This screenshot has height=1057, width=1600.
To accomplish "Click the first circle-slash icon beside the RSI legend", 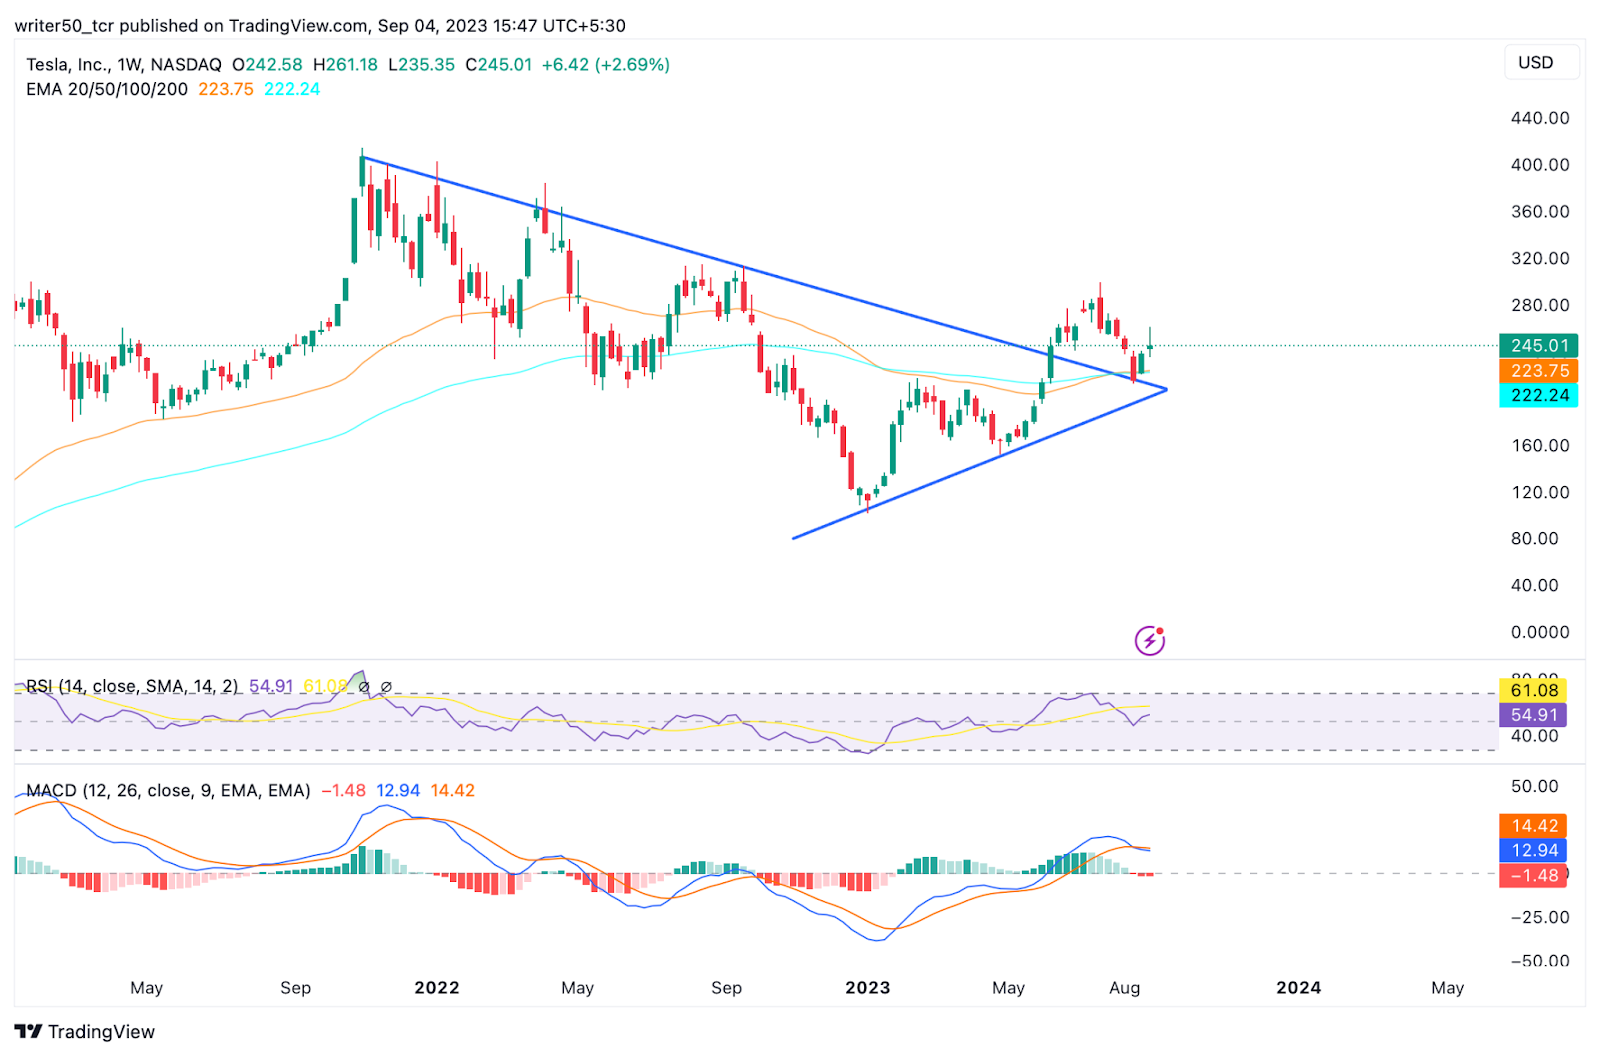I will 364,687.
